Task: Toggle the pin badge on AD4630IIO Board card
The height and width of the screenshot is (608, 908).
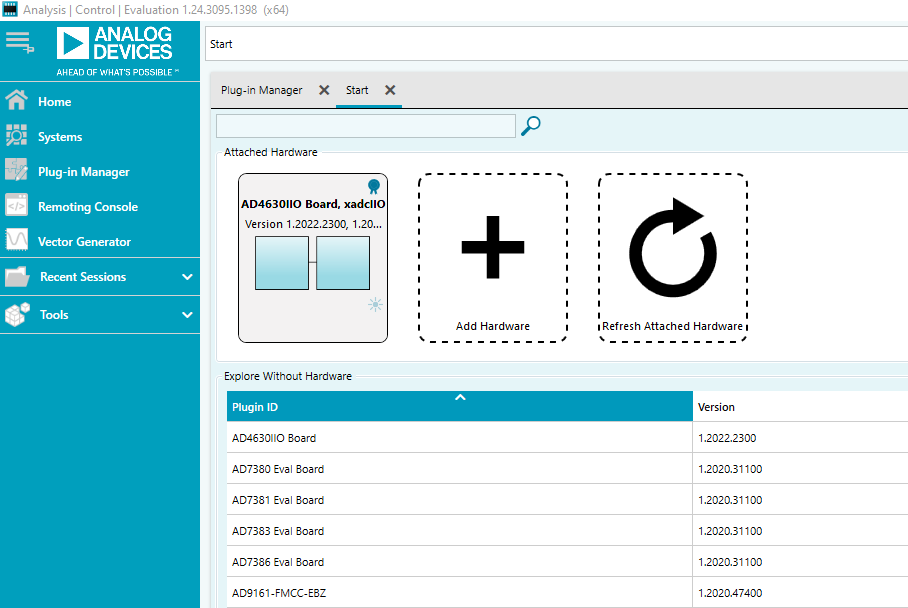Action: tap(375, 187)
